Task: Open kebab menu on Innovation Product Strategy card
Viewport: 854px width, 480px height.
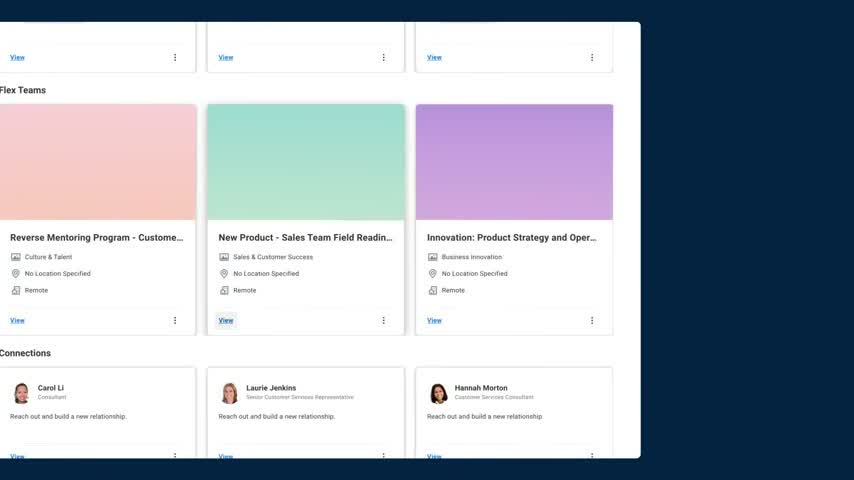Action: pos(592,320)
